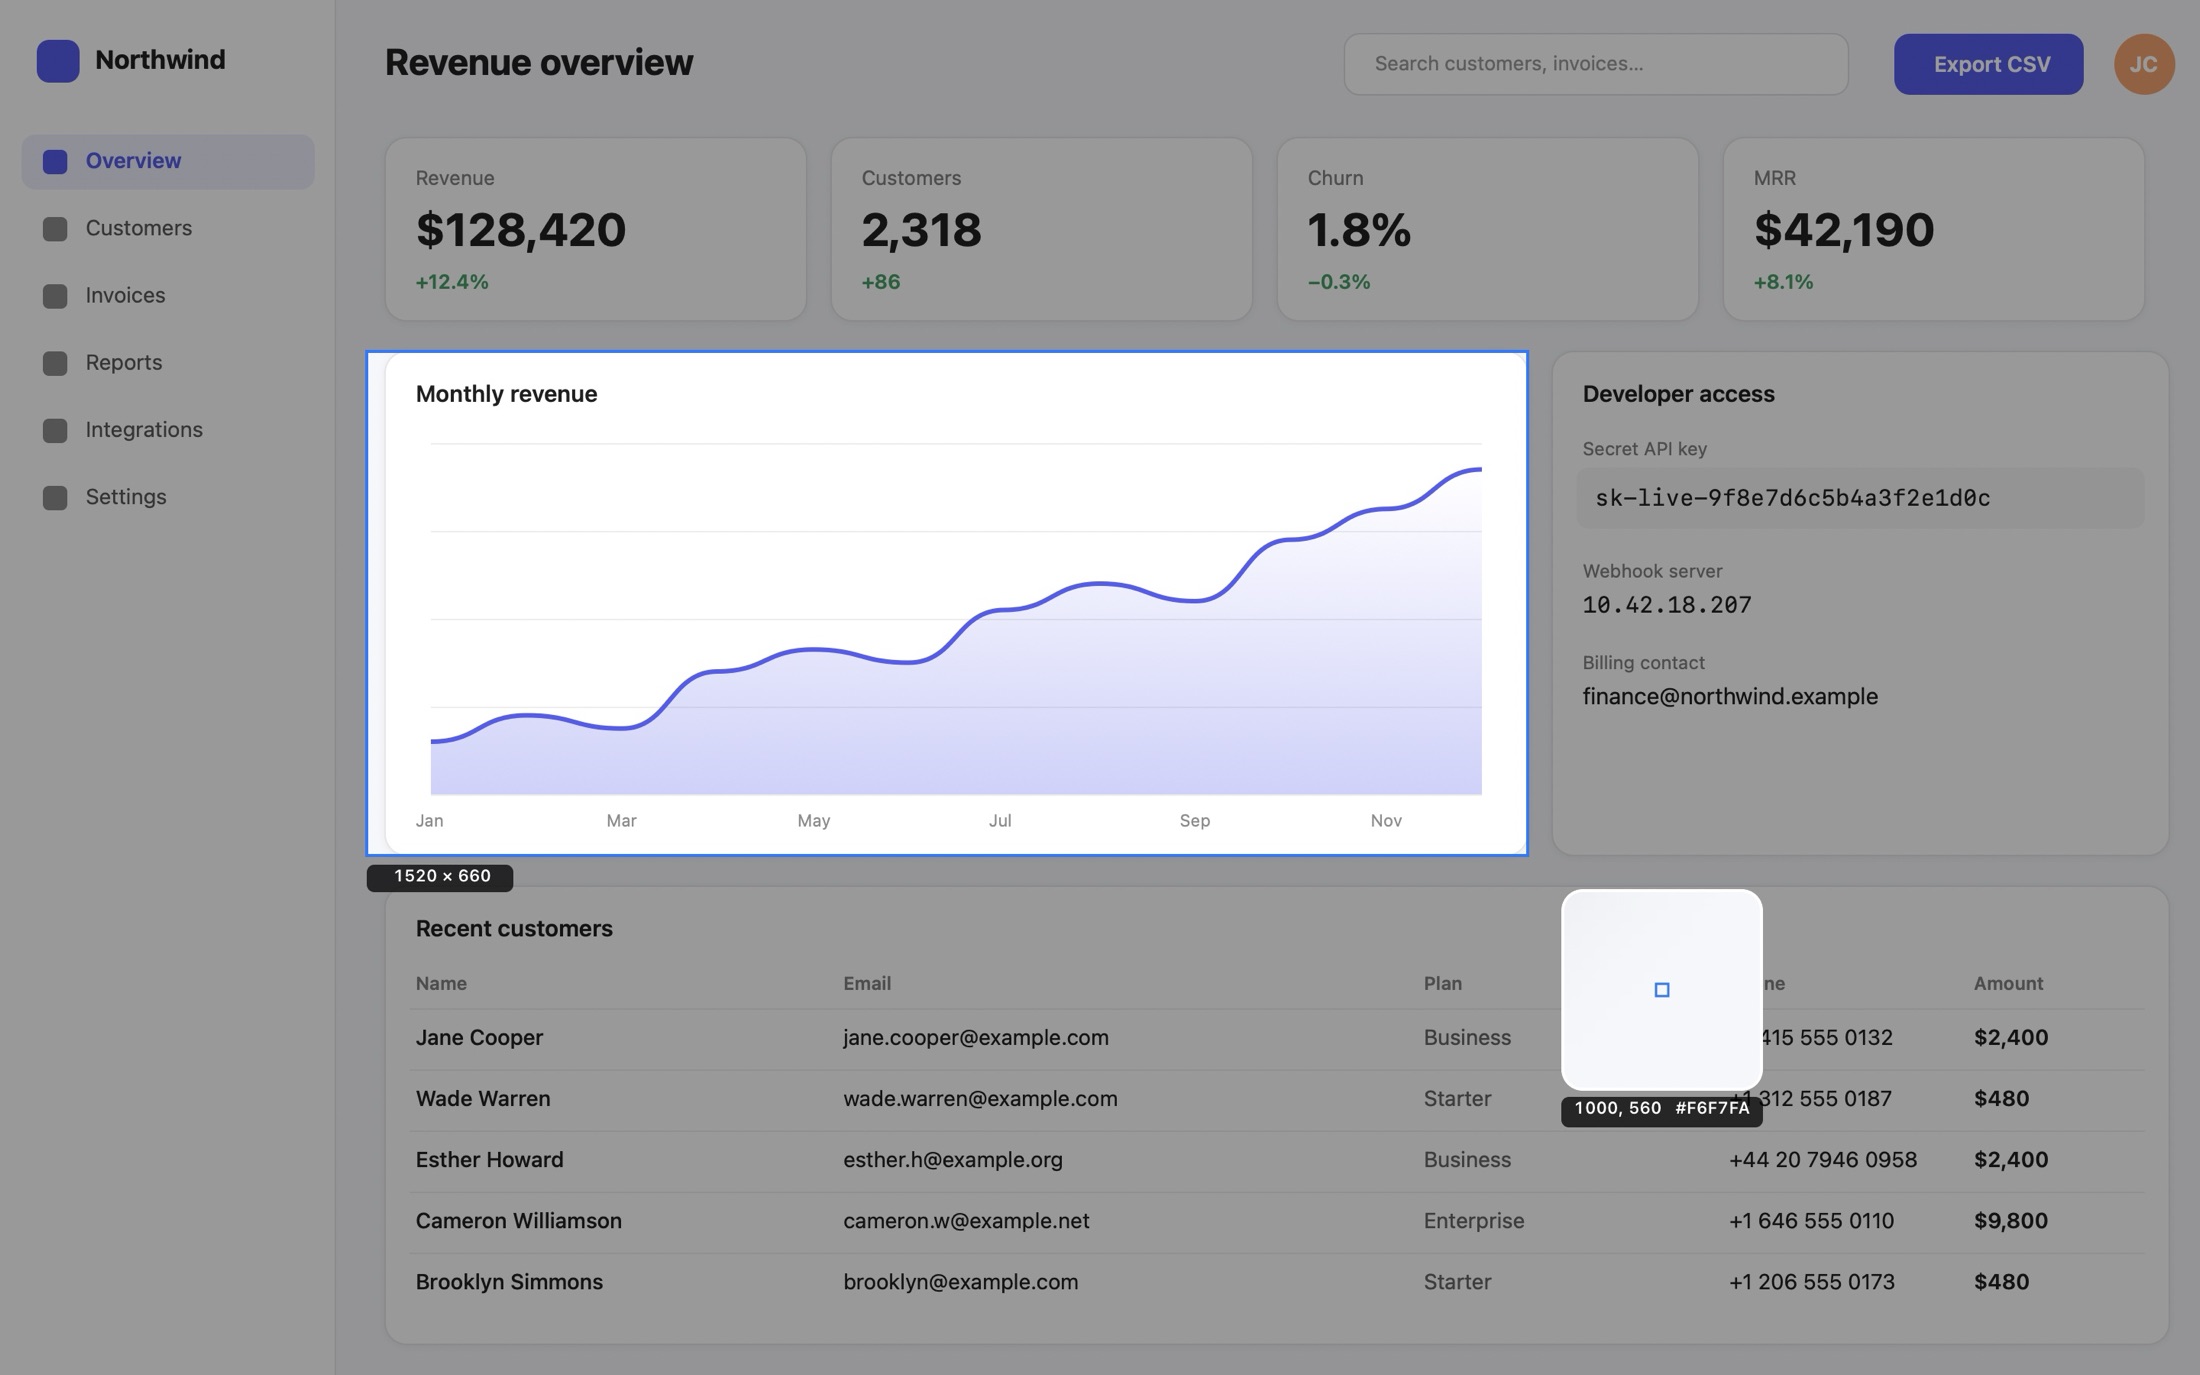Click the Esther Howard name cell
The image size is (2200, 1375).
(489, 1160)
